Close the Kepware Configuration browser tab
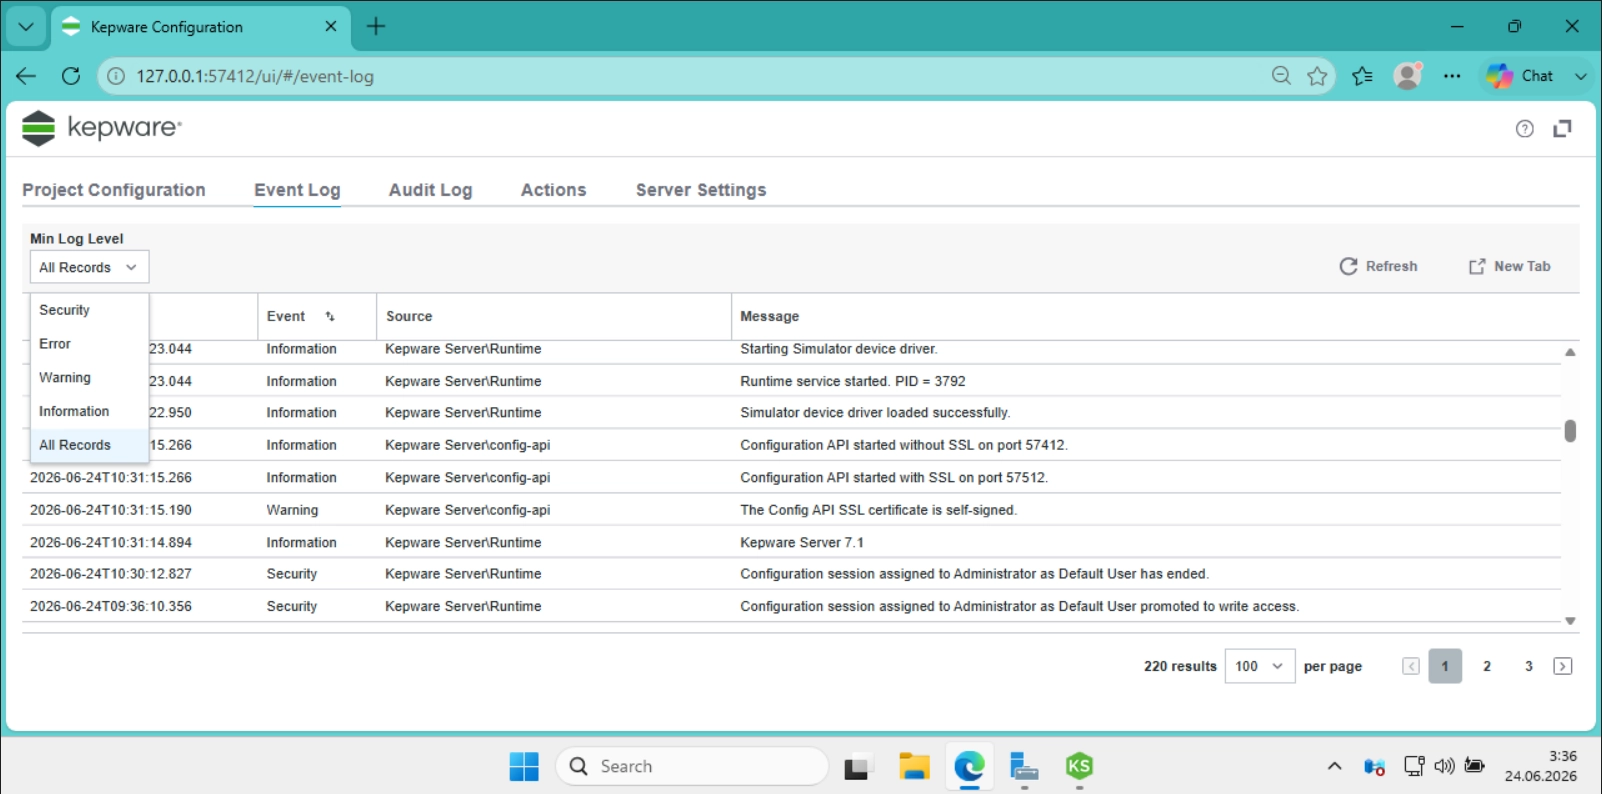The width and height of the screenshot is (1602, 794). click(331, 27)
